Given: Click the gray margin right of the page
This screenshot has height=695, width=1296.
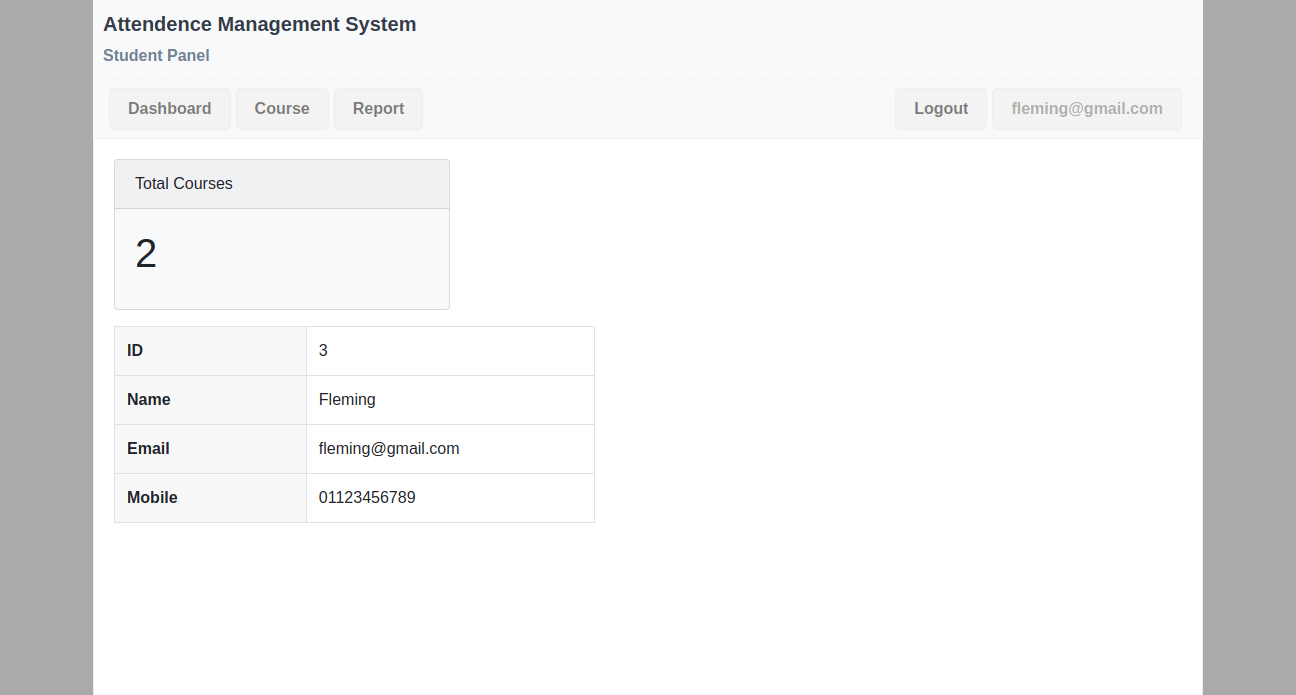Looking at the screenshot, I should (x=1249, y=350).
